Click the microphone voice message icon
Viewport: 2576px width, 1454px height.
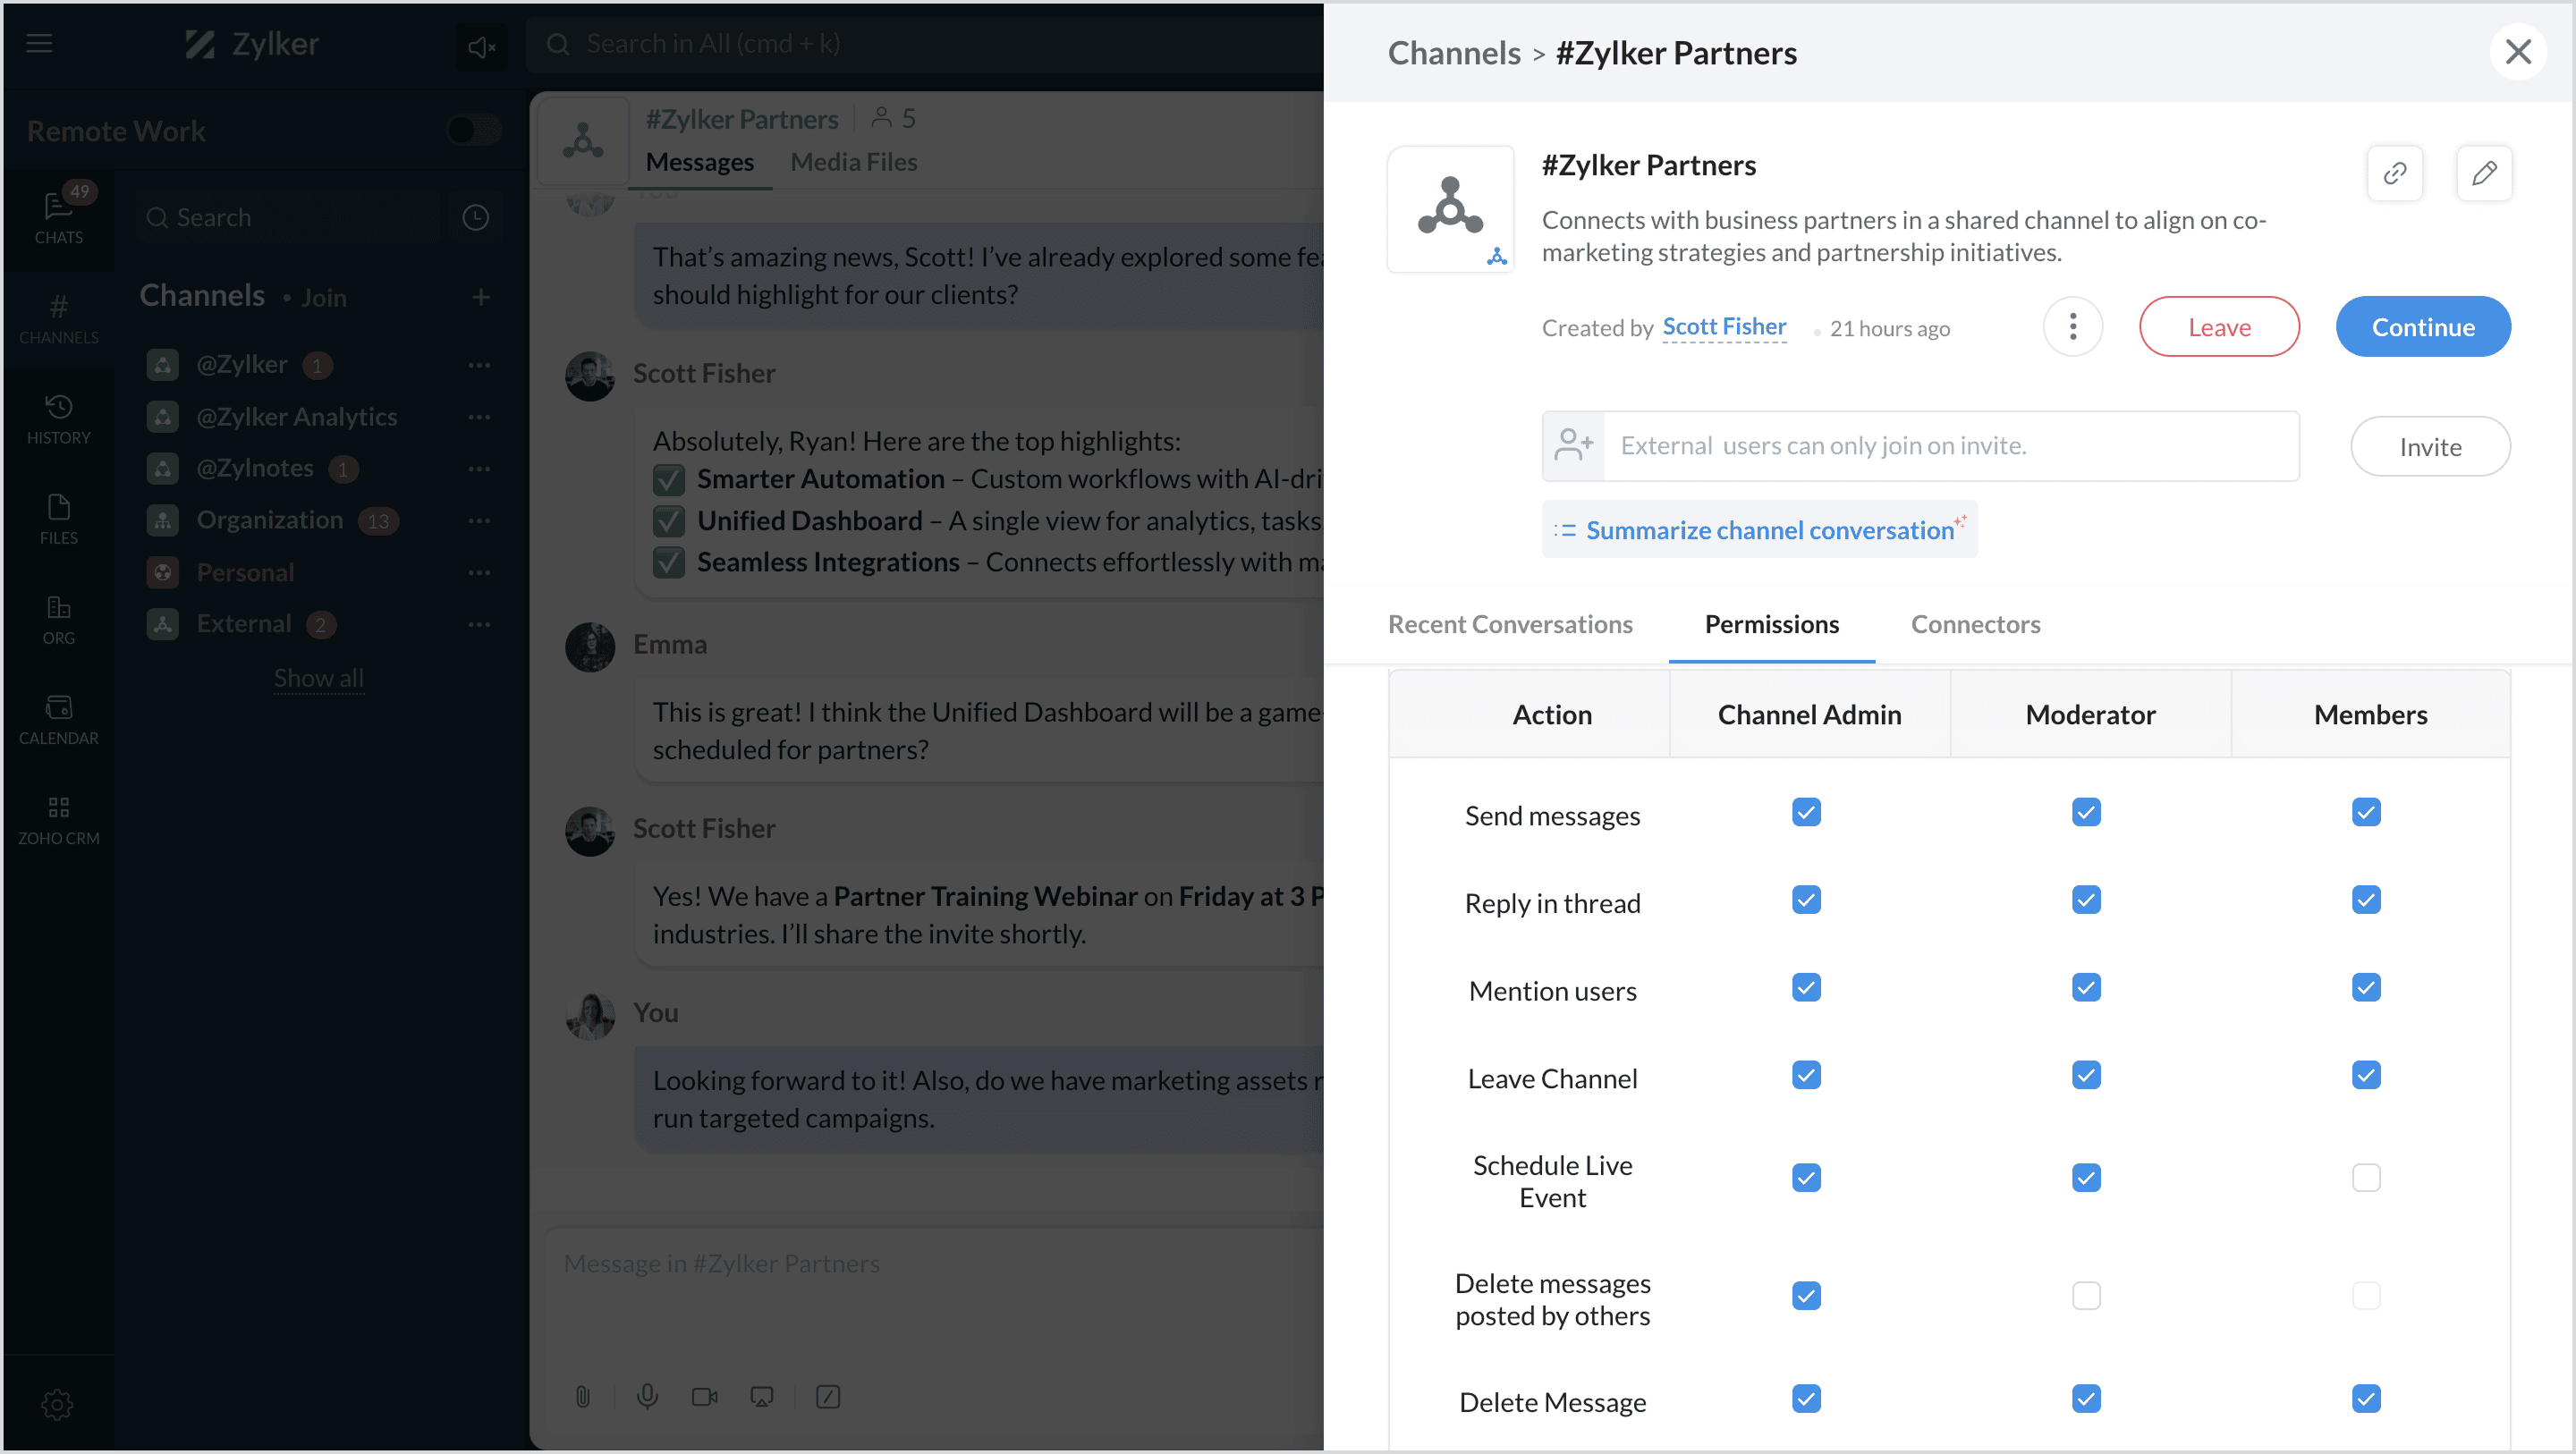647,1396
